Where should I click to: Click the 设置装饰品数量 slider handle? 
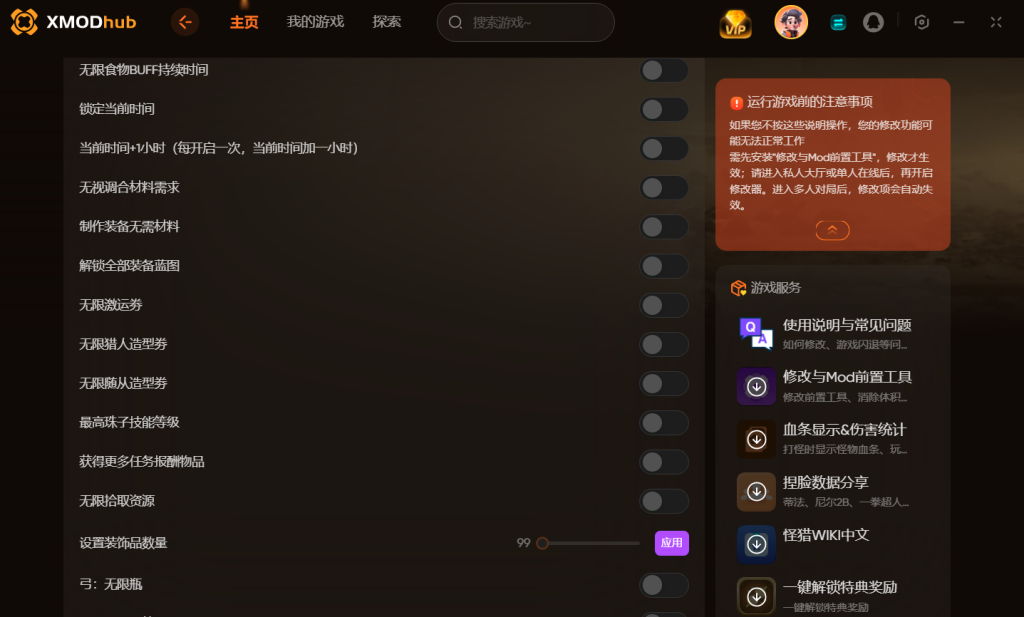pyautogui.click(x=542, y=543)
